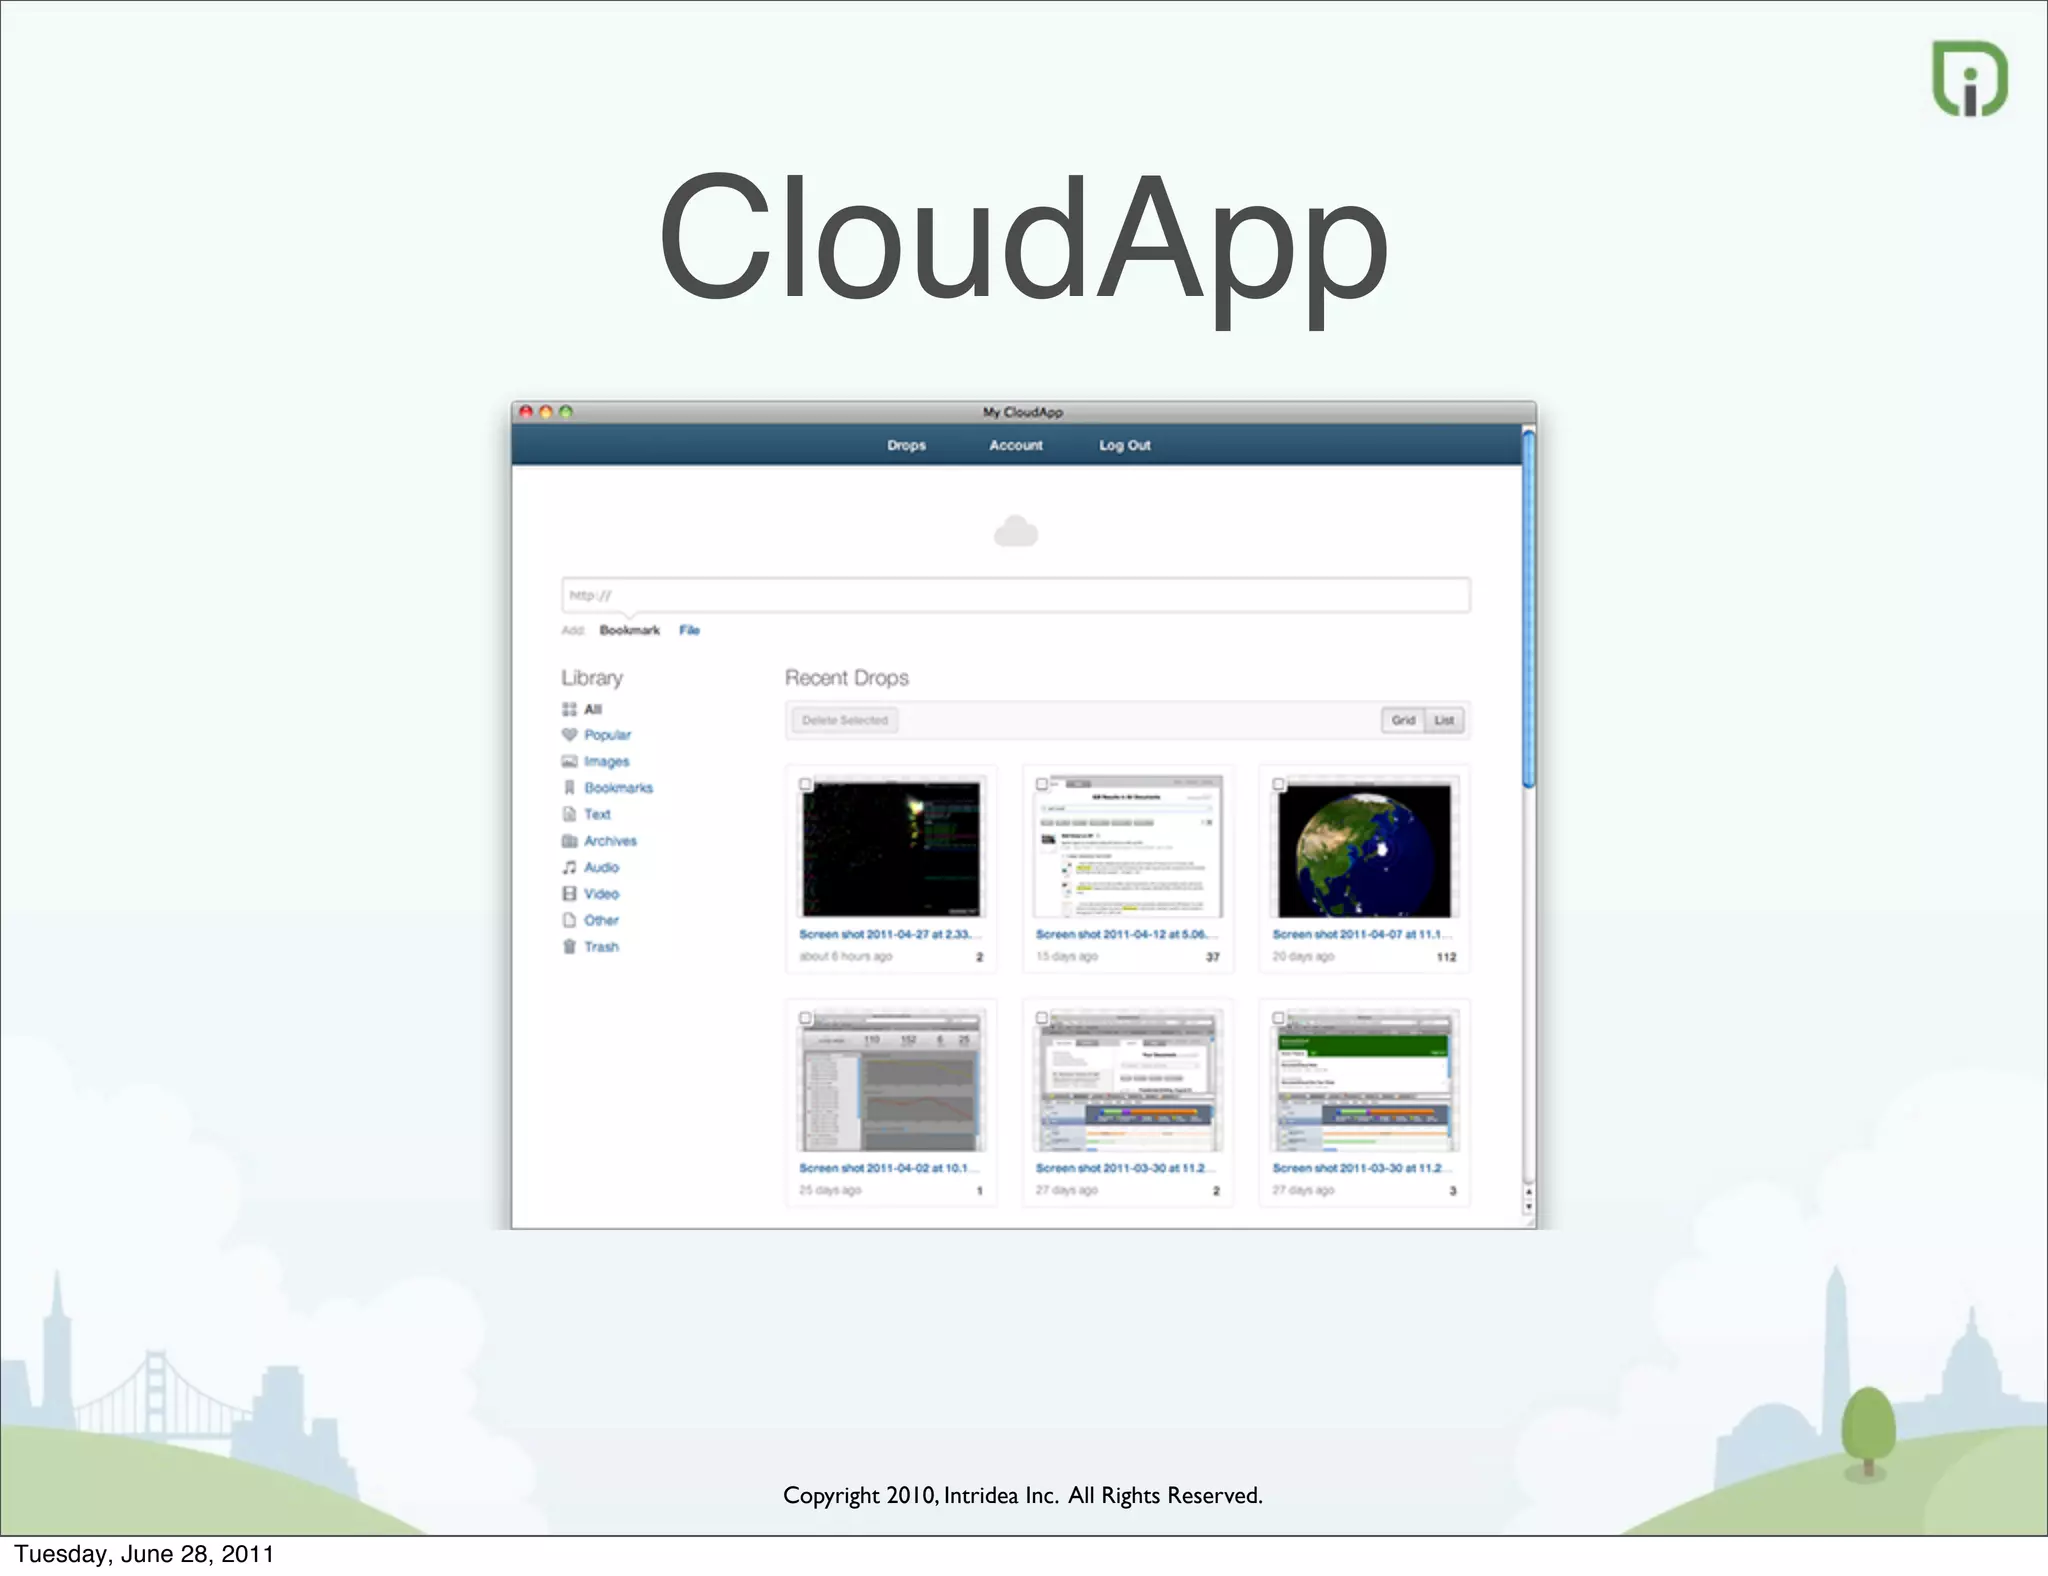The height and width of the screenshot is (1576, 2048).
Task: Open Screen shot 2011-04-12 at 5.06 link
Action: coord(1127,934)
